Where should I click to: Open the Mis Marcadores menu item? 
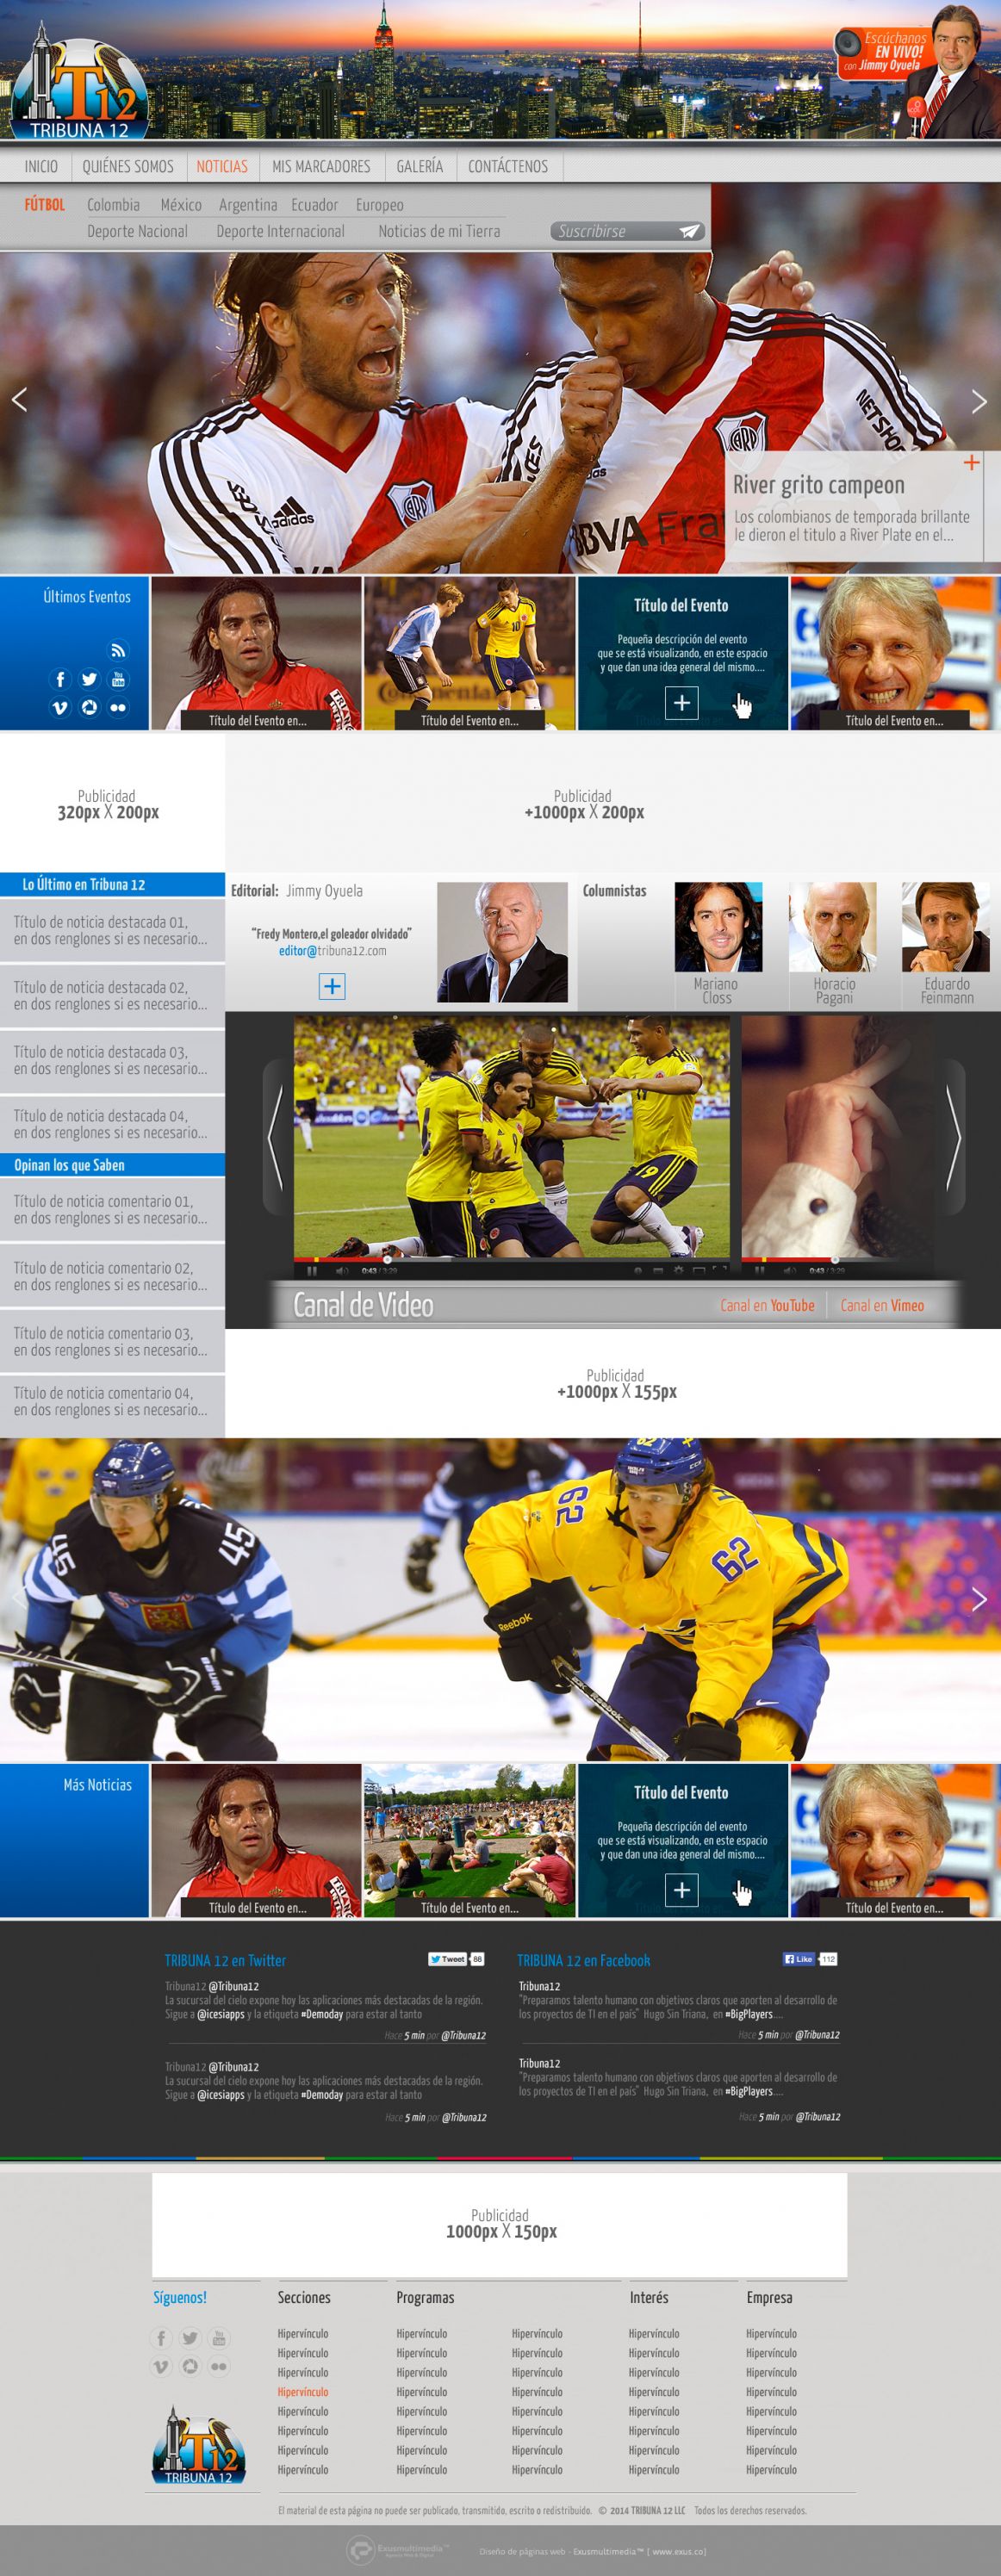pos(321,167)
